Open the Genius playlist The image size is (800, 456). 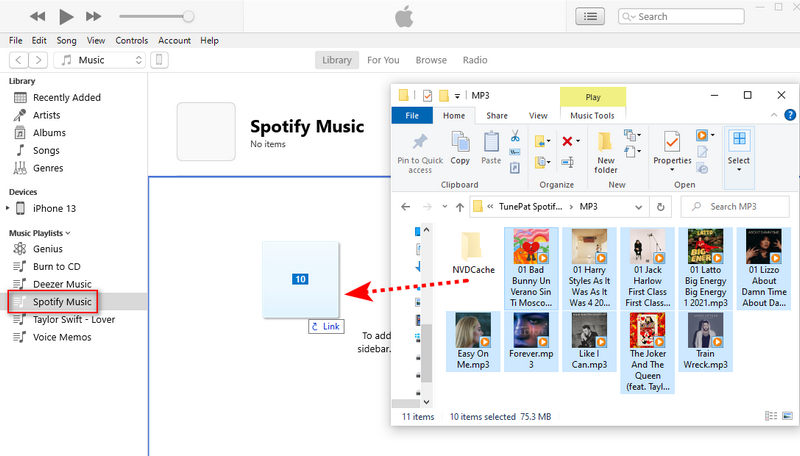click(x=47, y=249)
